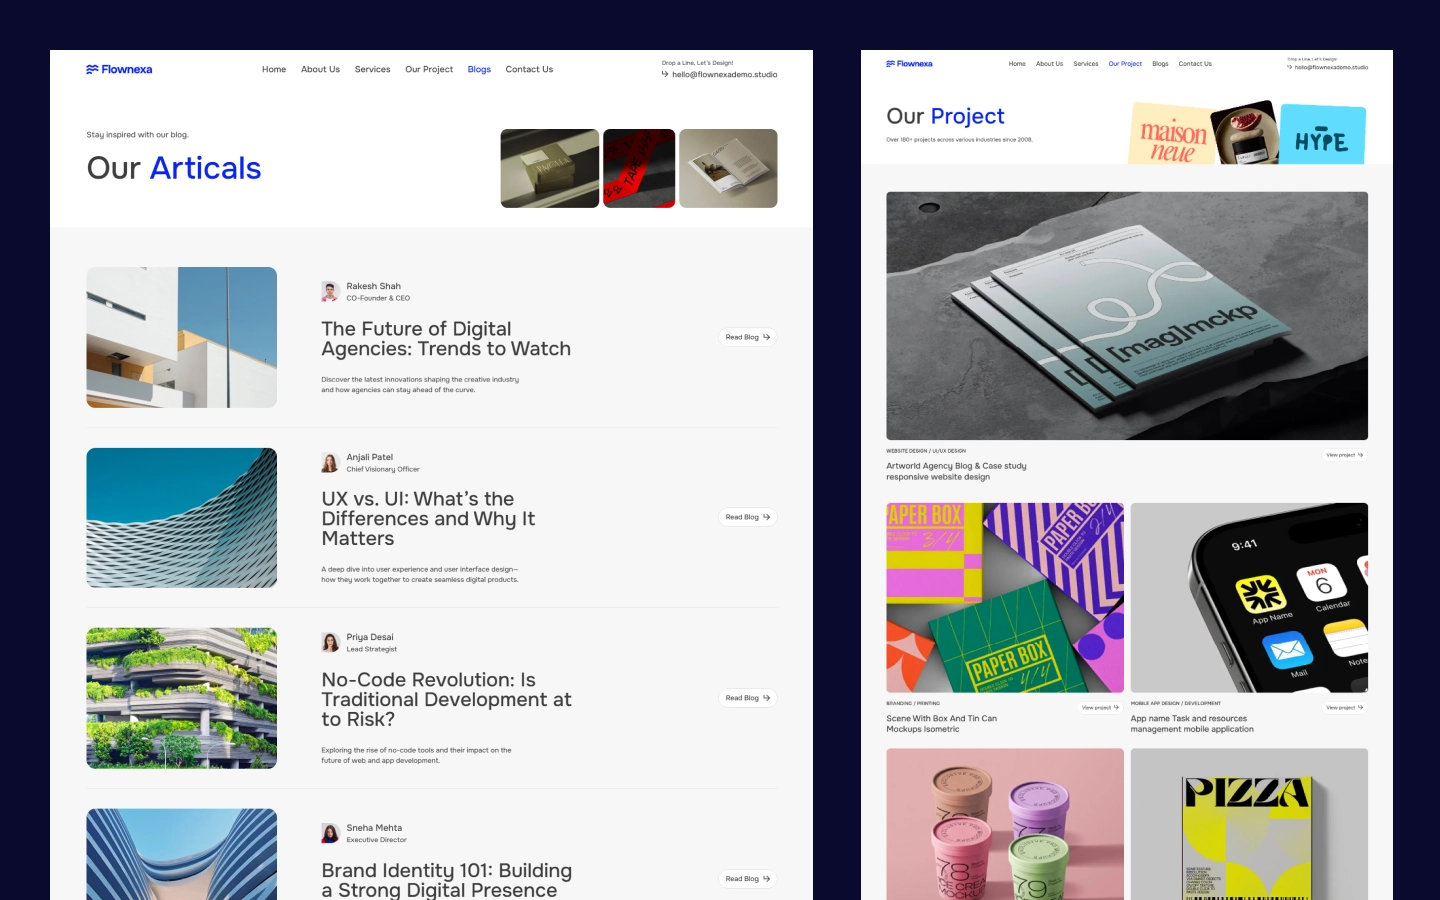Open Contact Us in Project page navigation

click(1195, 64)
